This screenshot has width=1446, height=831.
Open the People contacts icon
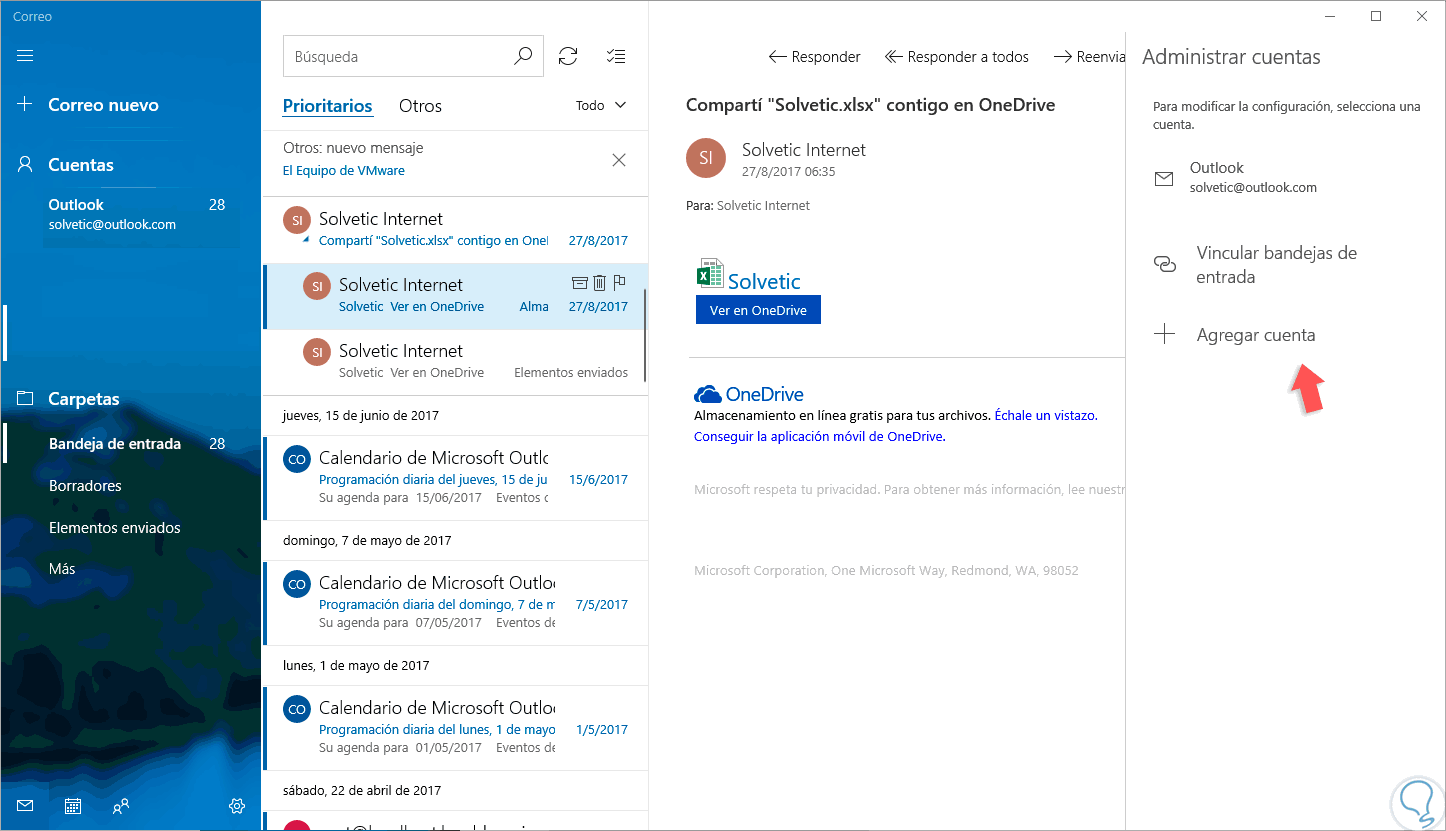point(121,806)
